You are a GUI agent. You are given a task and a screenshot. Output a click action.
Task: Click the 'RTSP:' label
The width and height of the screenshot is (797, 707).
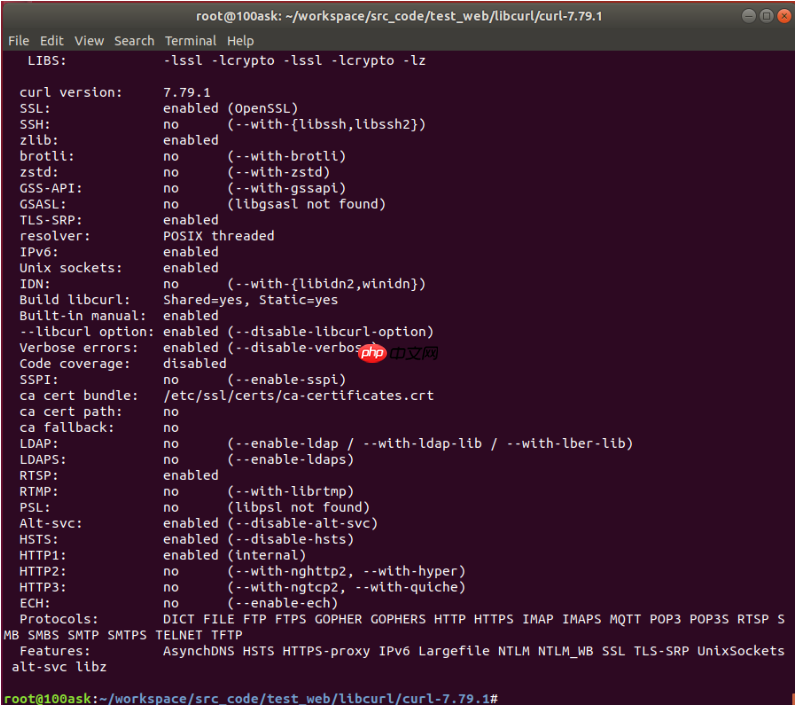click(x=39, y=476)
